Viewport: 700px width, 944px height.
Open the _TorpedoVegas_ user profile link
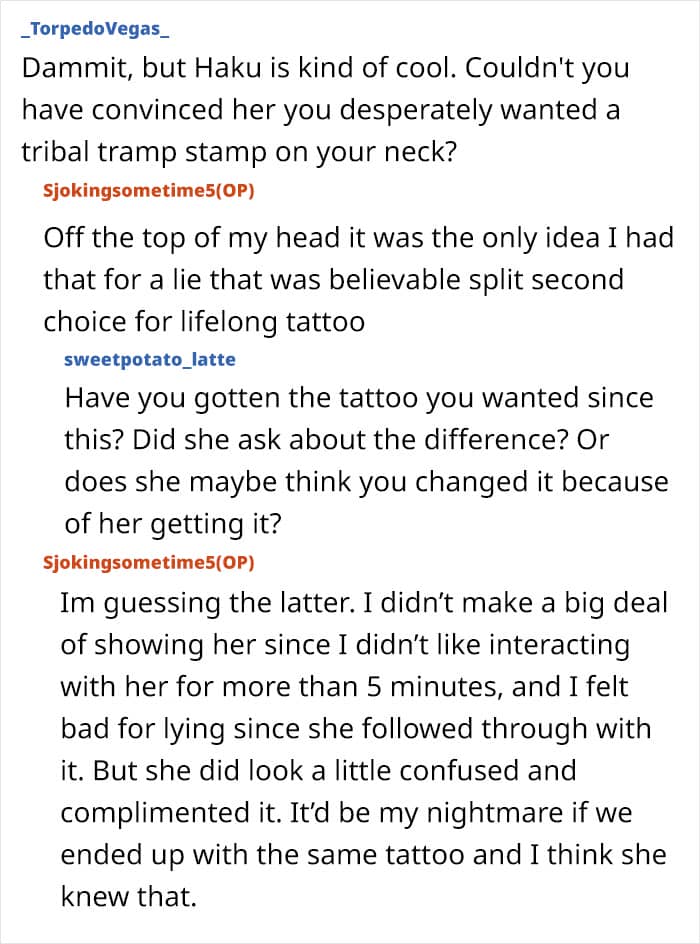(x=94, y=28)
